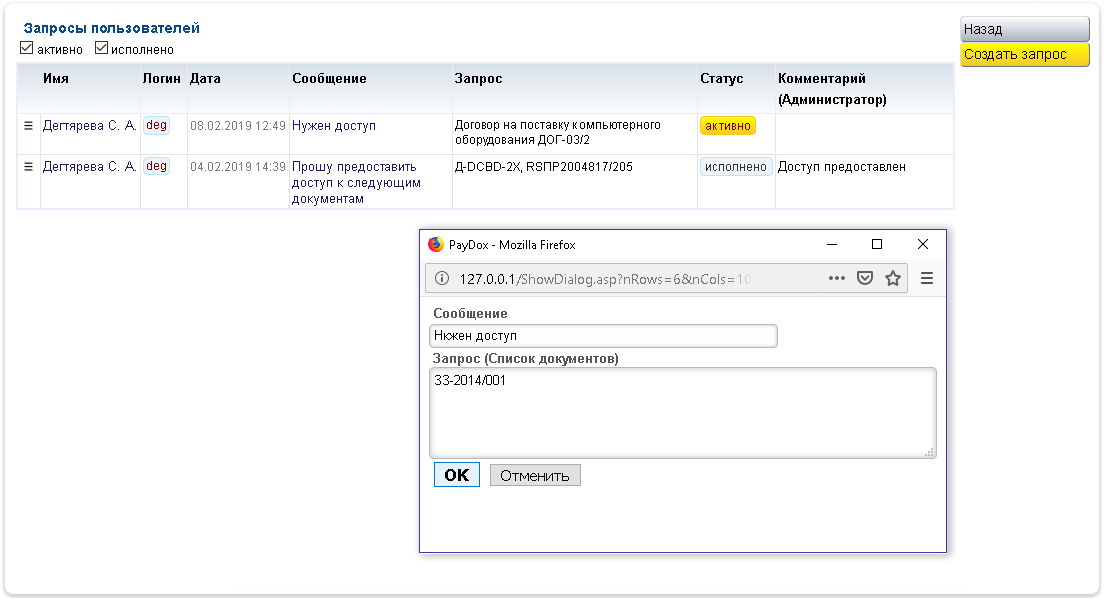Click the Save to Pocket icon
The height and width of the screenshot is (599, 1104).
point(865,279)
